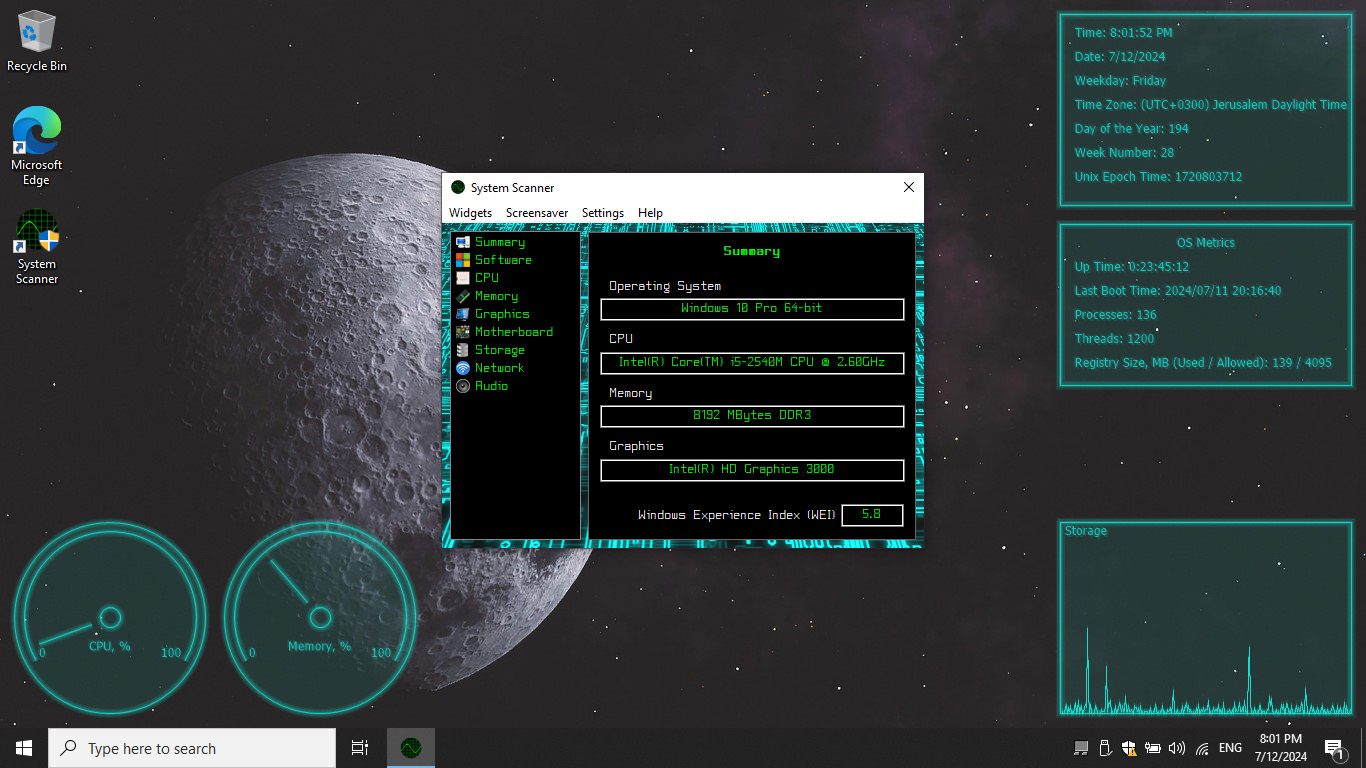The image size is (1366, 768).
Task: Open the Settings menu
Action: (x=602, y=213)
